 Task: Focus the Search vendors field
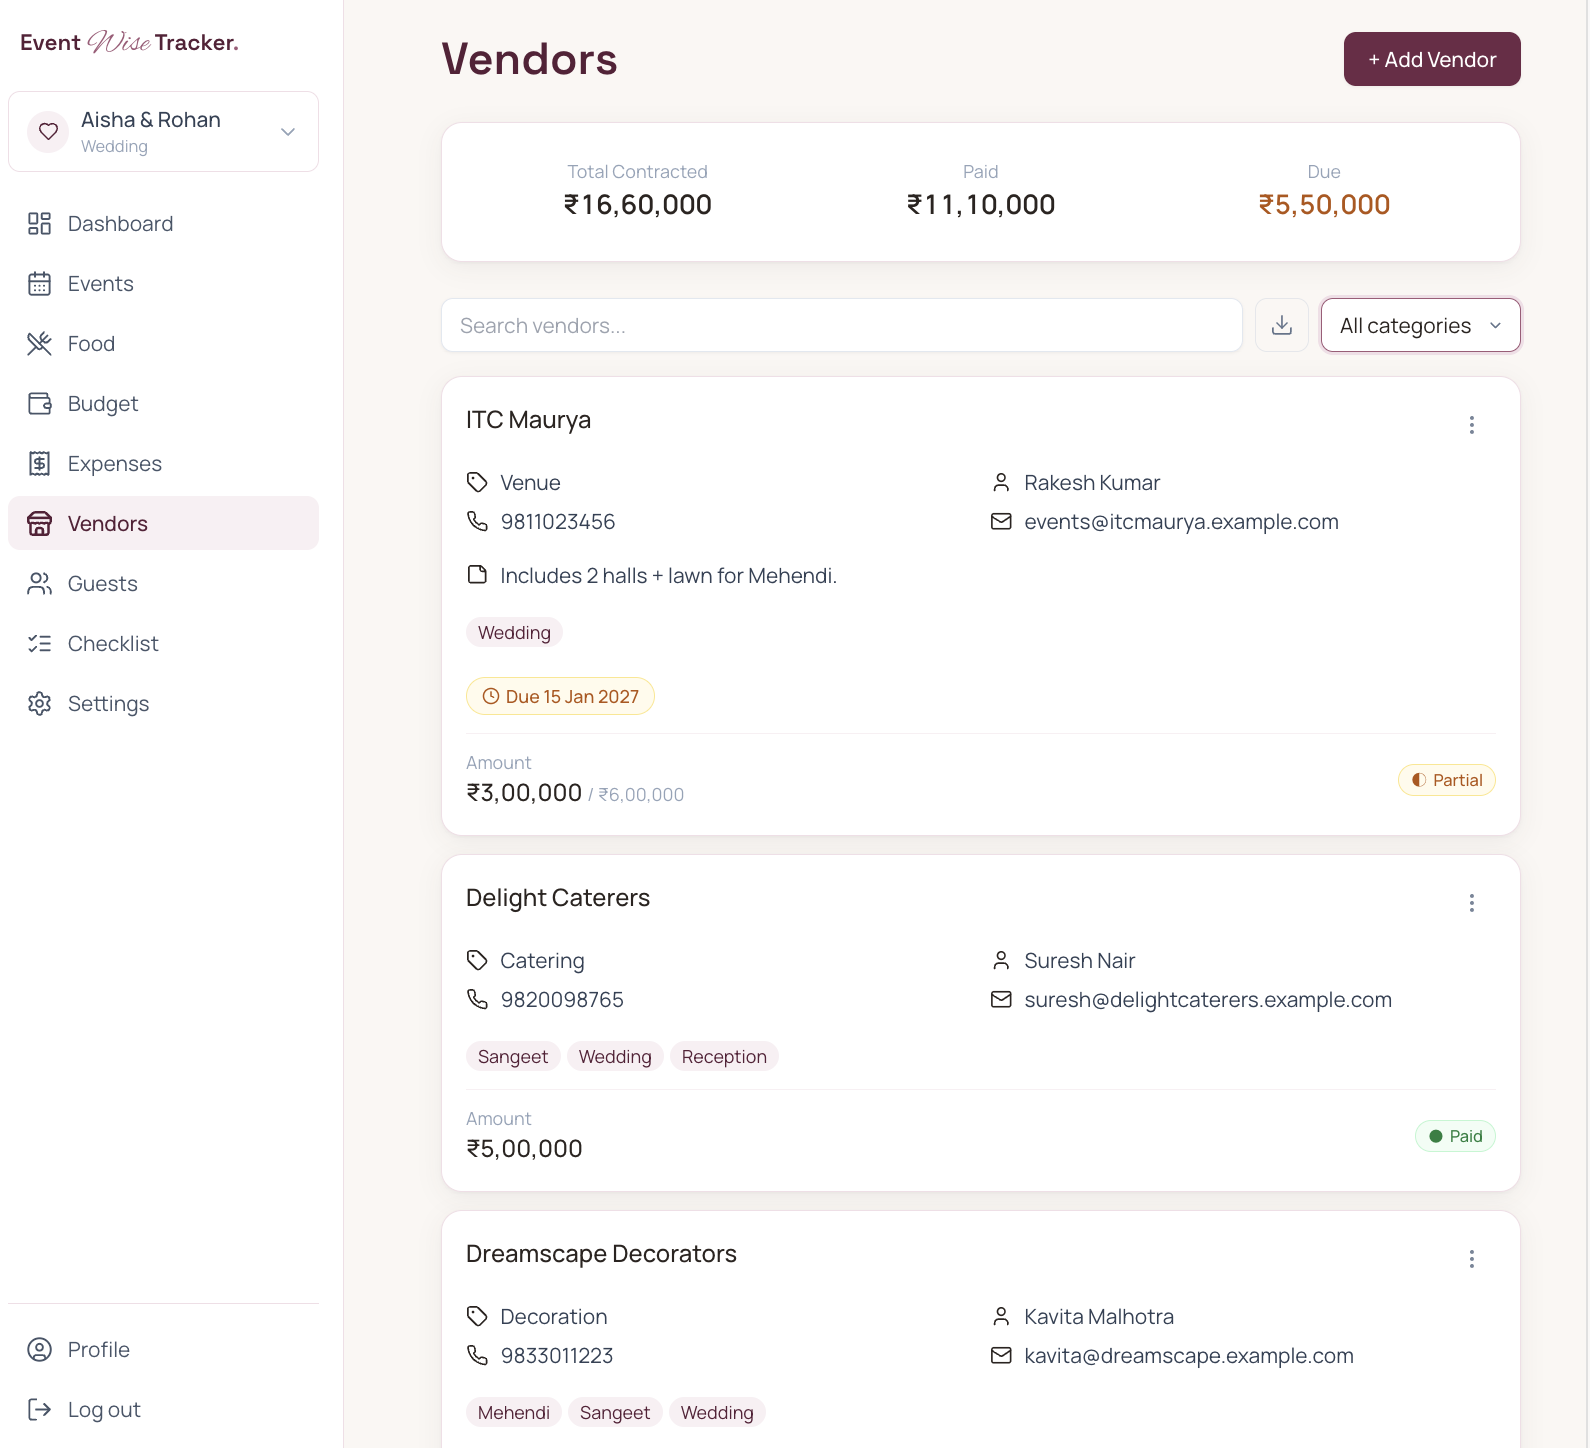click(x=842, y=325)
